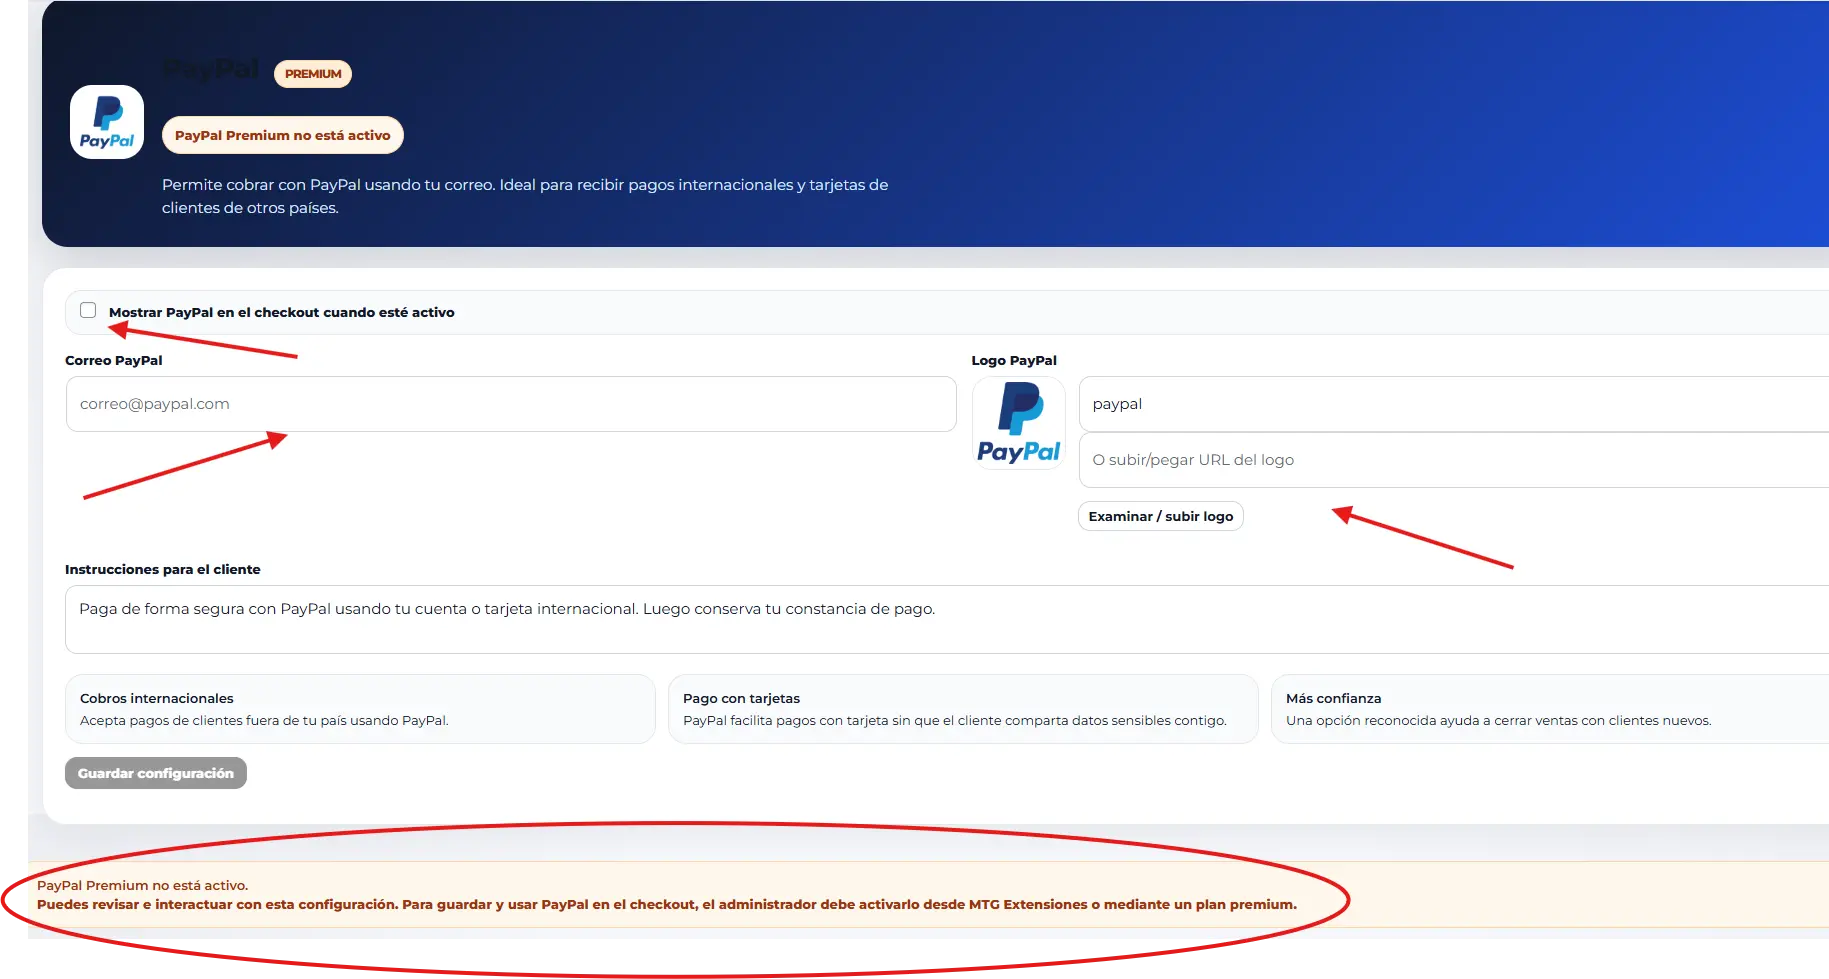
Task: Click the PayPal logo icon in the header
Action: click(107, 122)
